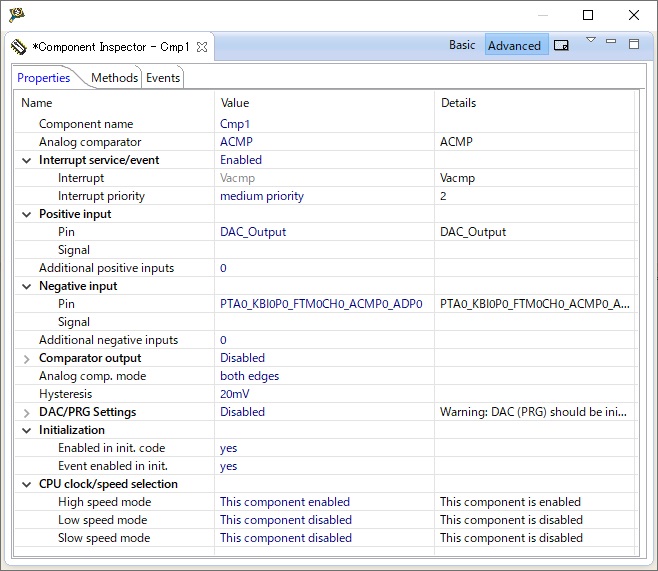
Task: Minimize the Component Inspector panel
Action: point(611,41)
